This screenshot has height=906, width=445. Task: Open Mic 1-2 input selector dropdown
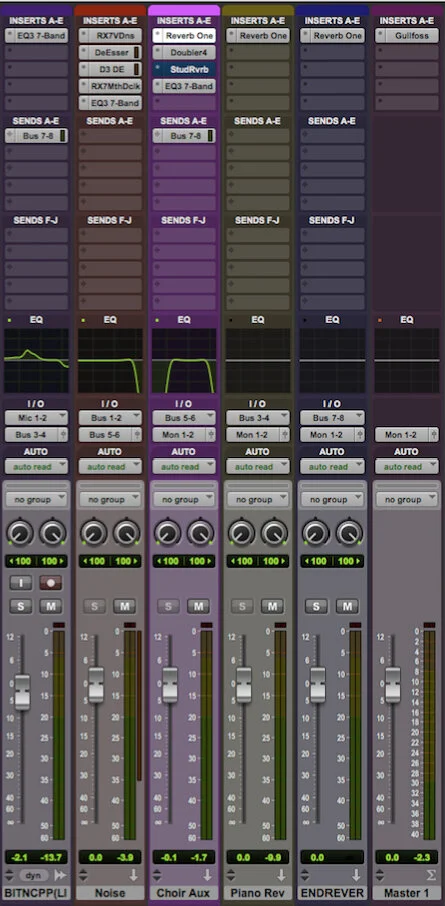point(36,418)
